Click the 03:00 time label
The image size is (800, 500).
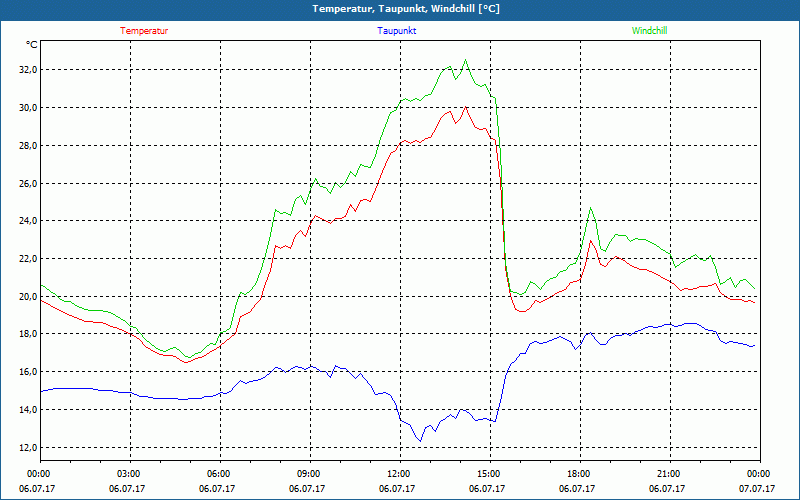pos(130,474)
